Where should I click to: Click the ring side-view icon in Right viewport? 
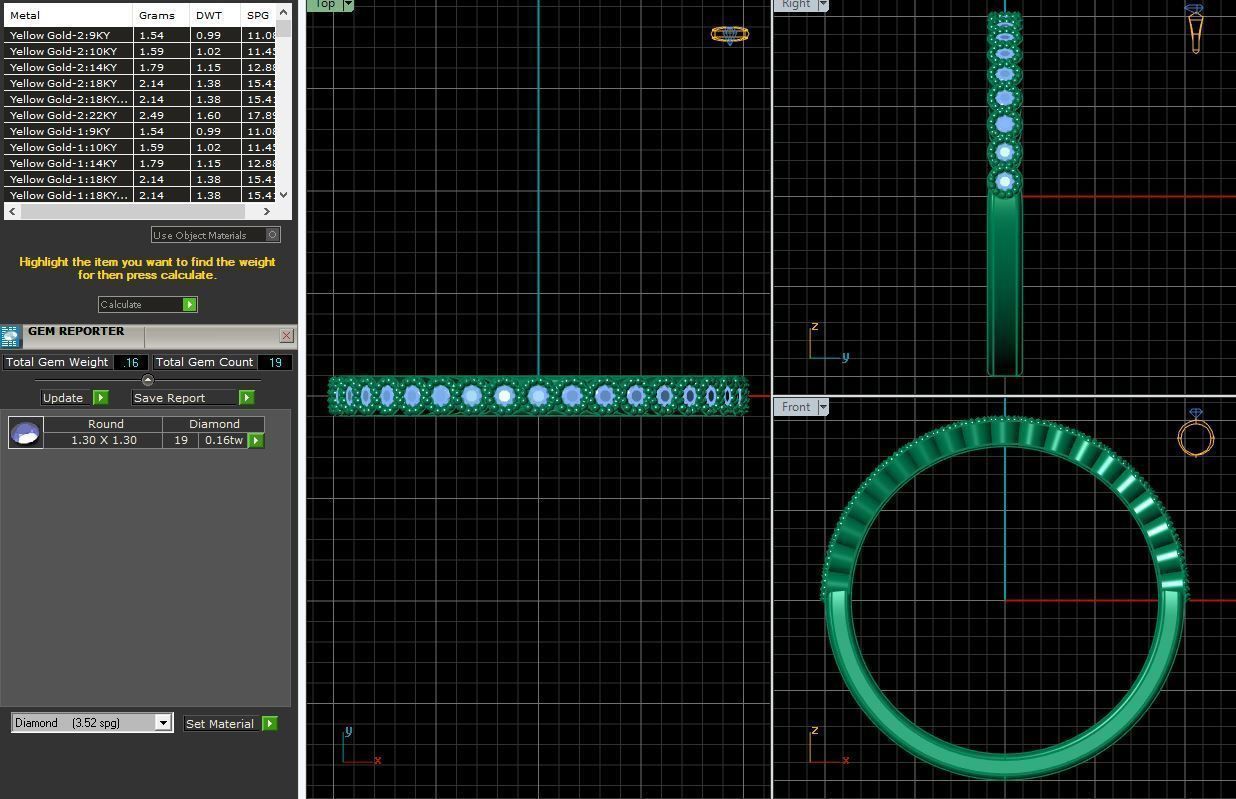pos(1195,28)
